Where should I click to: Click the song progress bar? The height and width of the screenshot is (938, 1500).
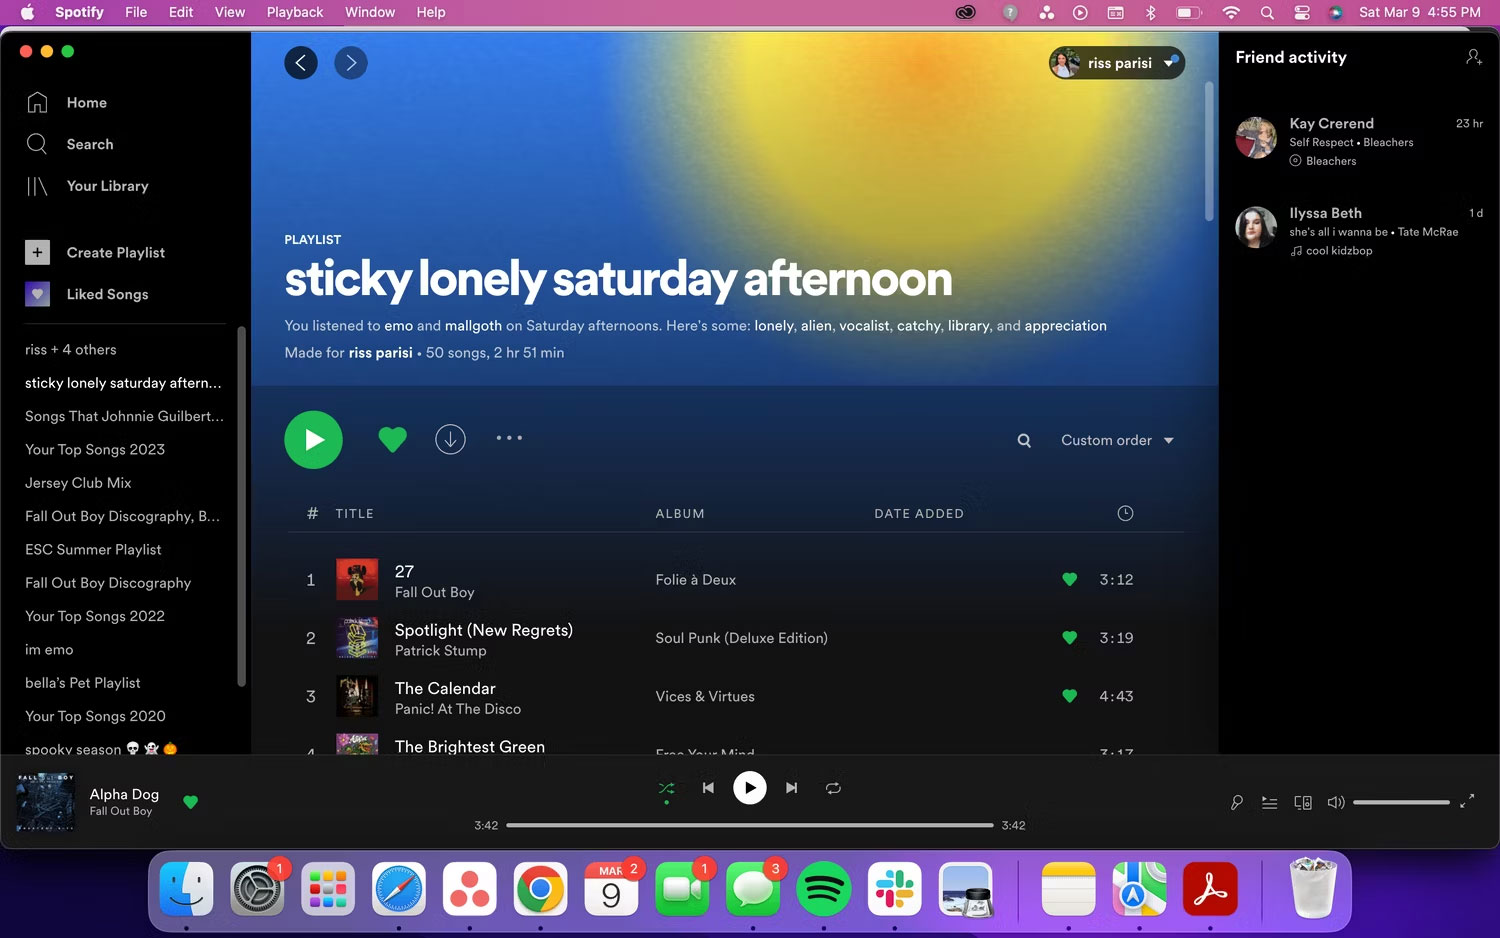pos(749,825)
